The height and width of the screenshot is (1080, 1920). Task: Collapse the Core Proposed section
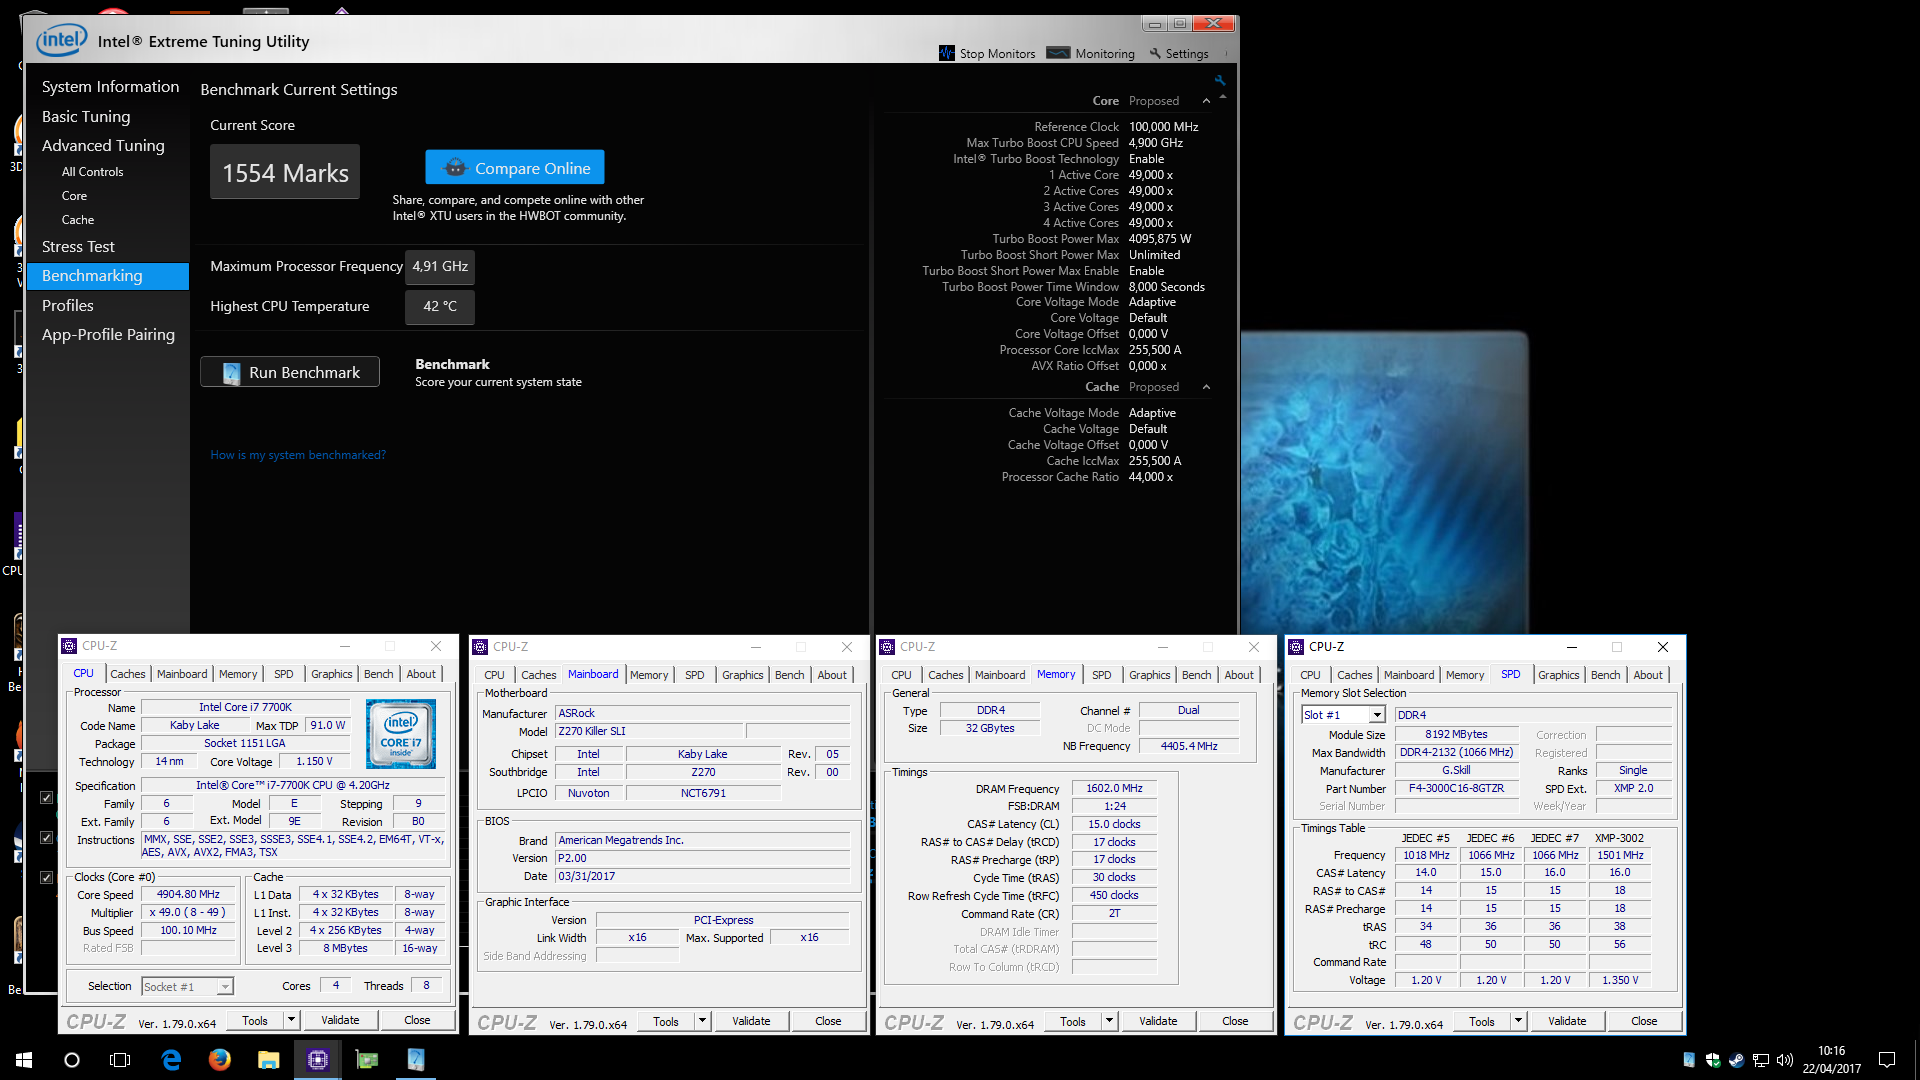(1206, 101)
